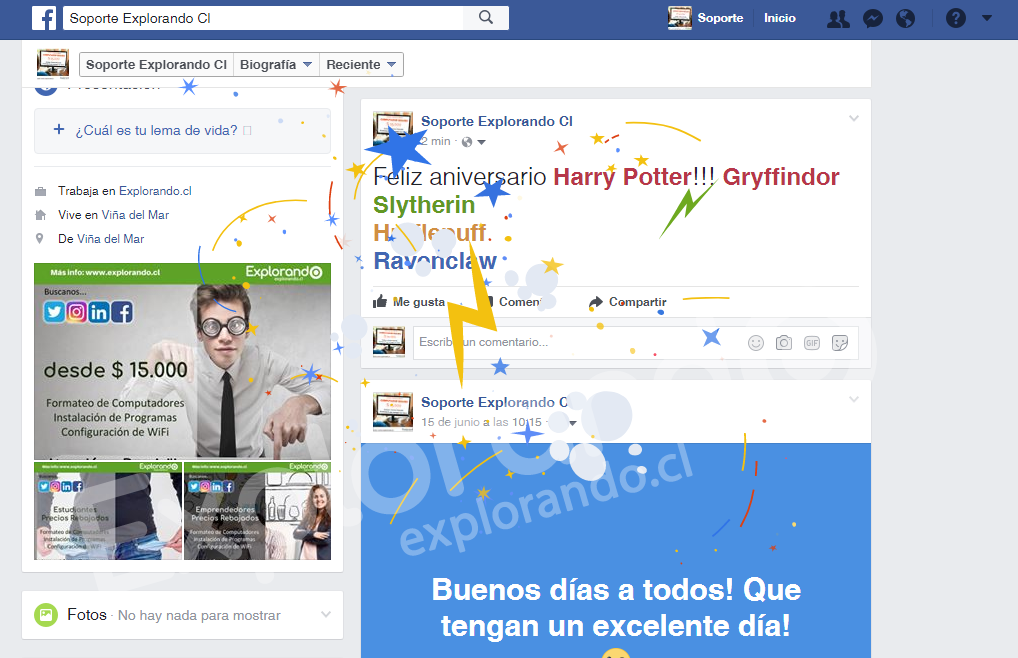The width and height of the screenshot is (1018, 658).
Task: Open the options chevron on Harry Potter post
Action: 854,118
